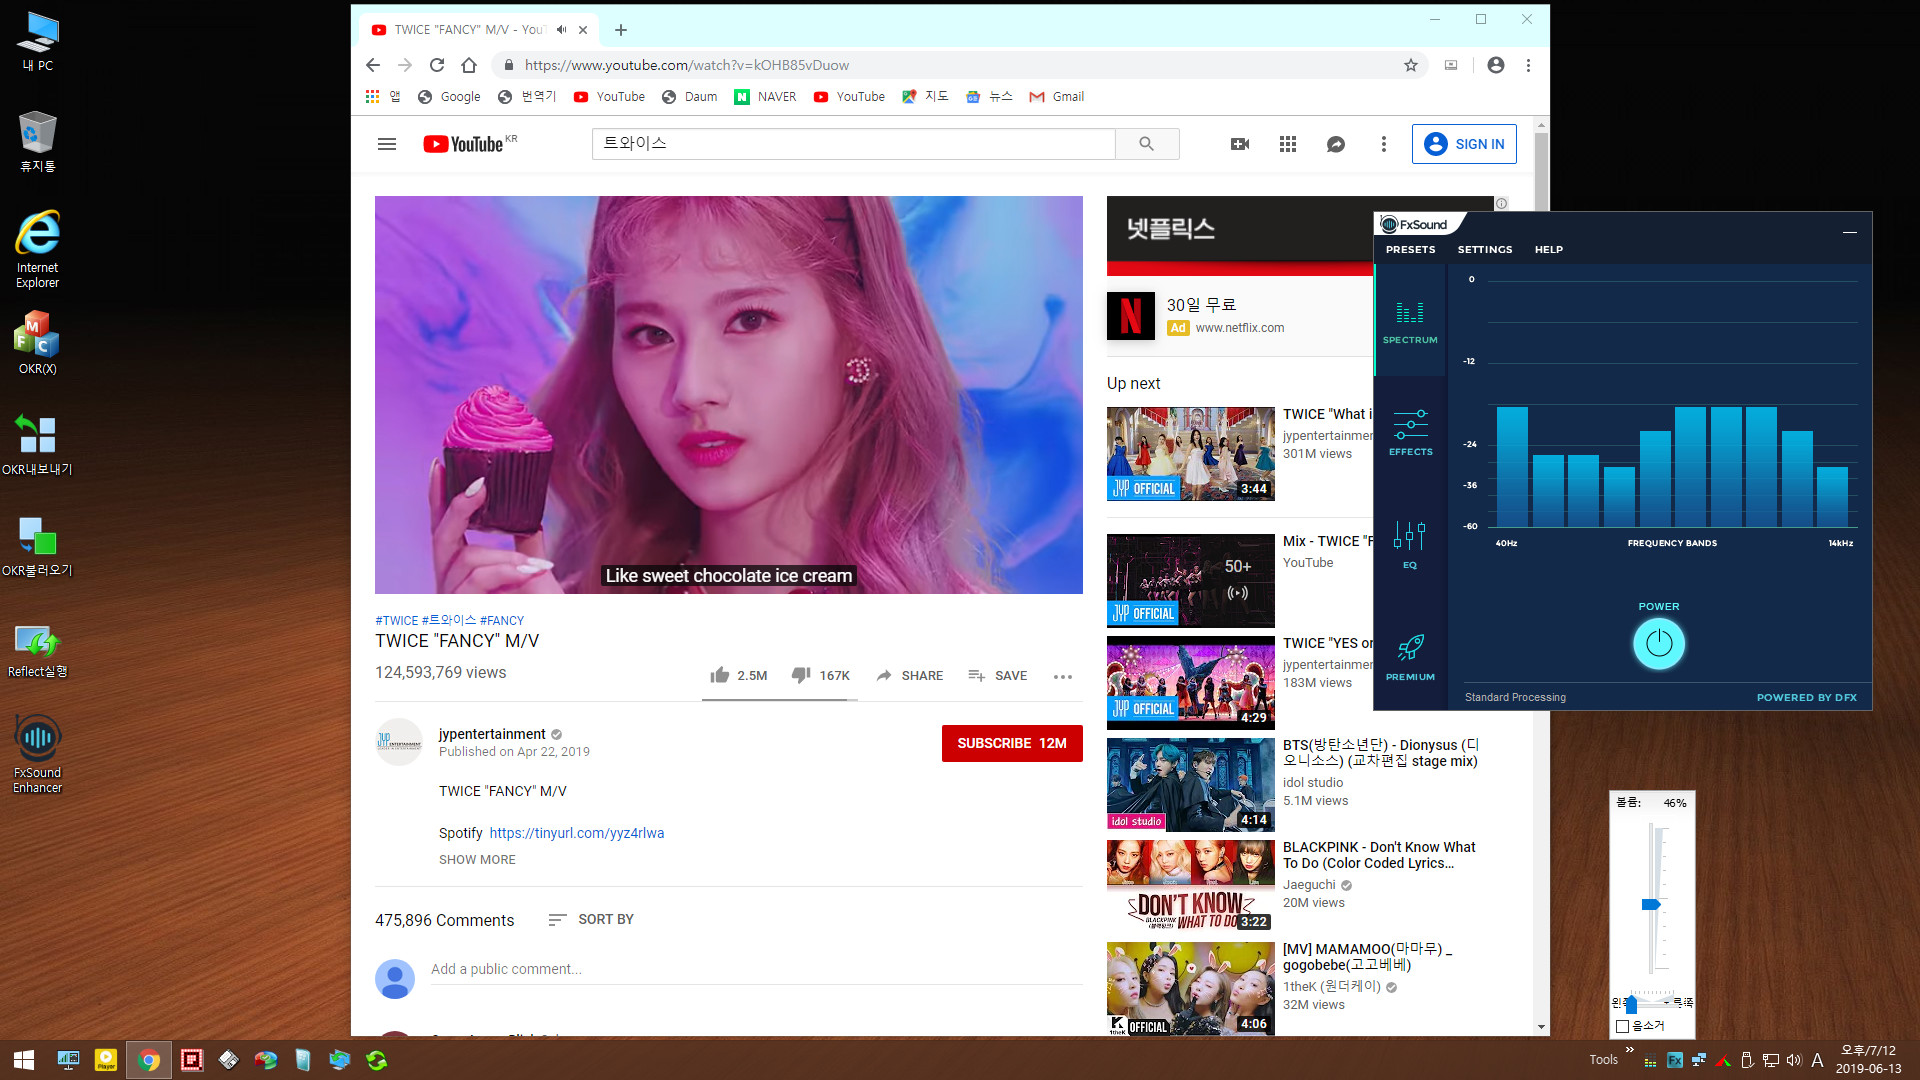
Task: Open the FxSound Enhancer desktop shortcut
Action: coord(37,755)
